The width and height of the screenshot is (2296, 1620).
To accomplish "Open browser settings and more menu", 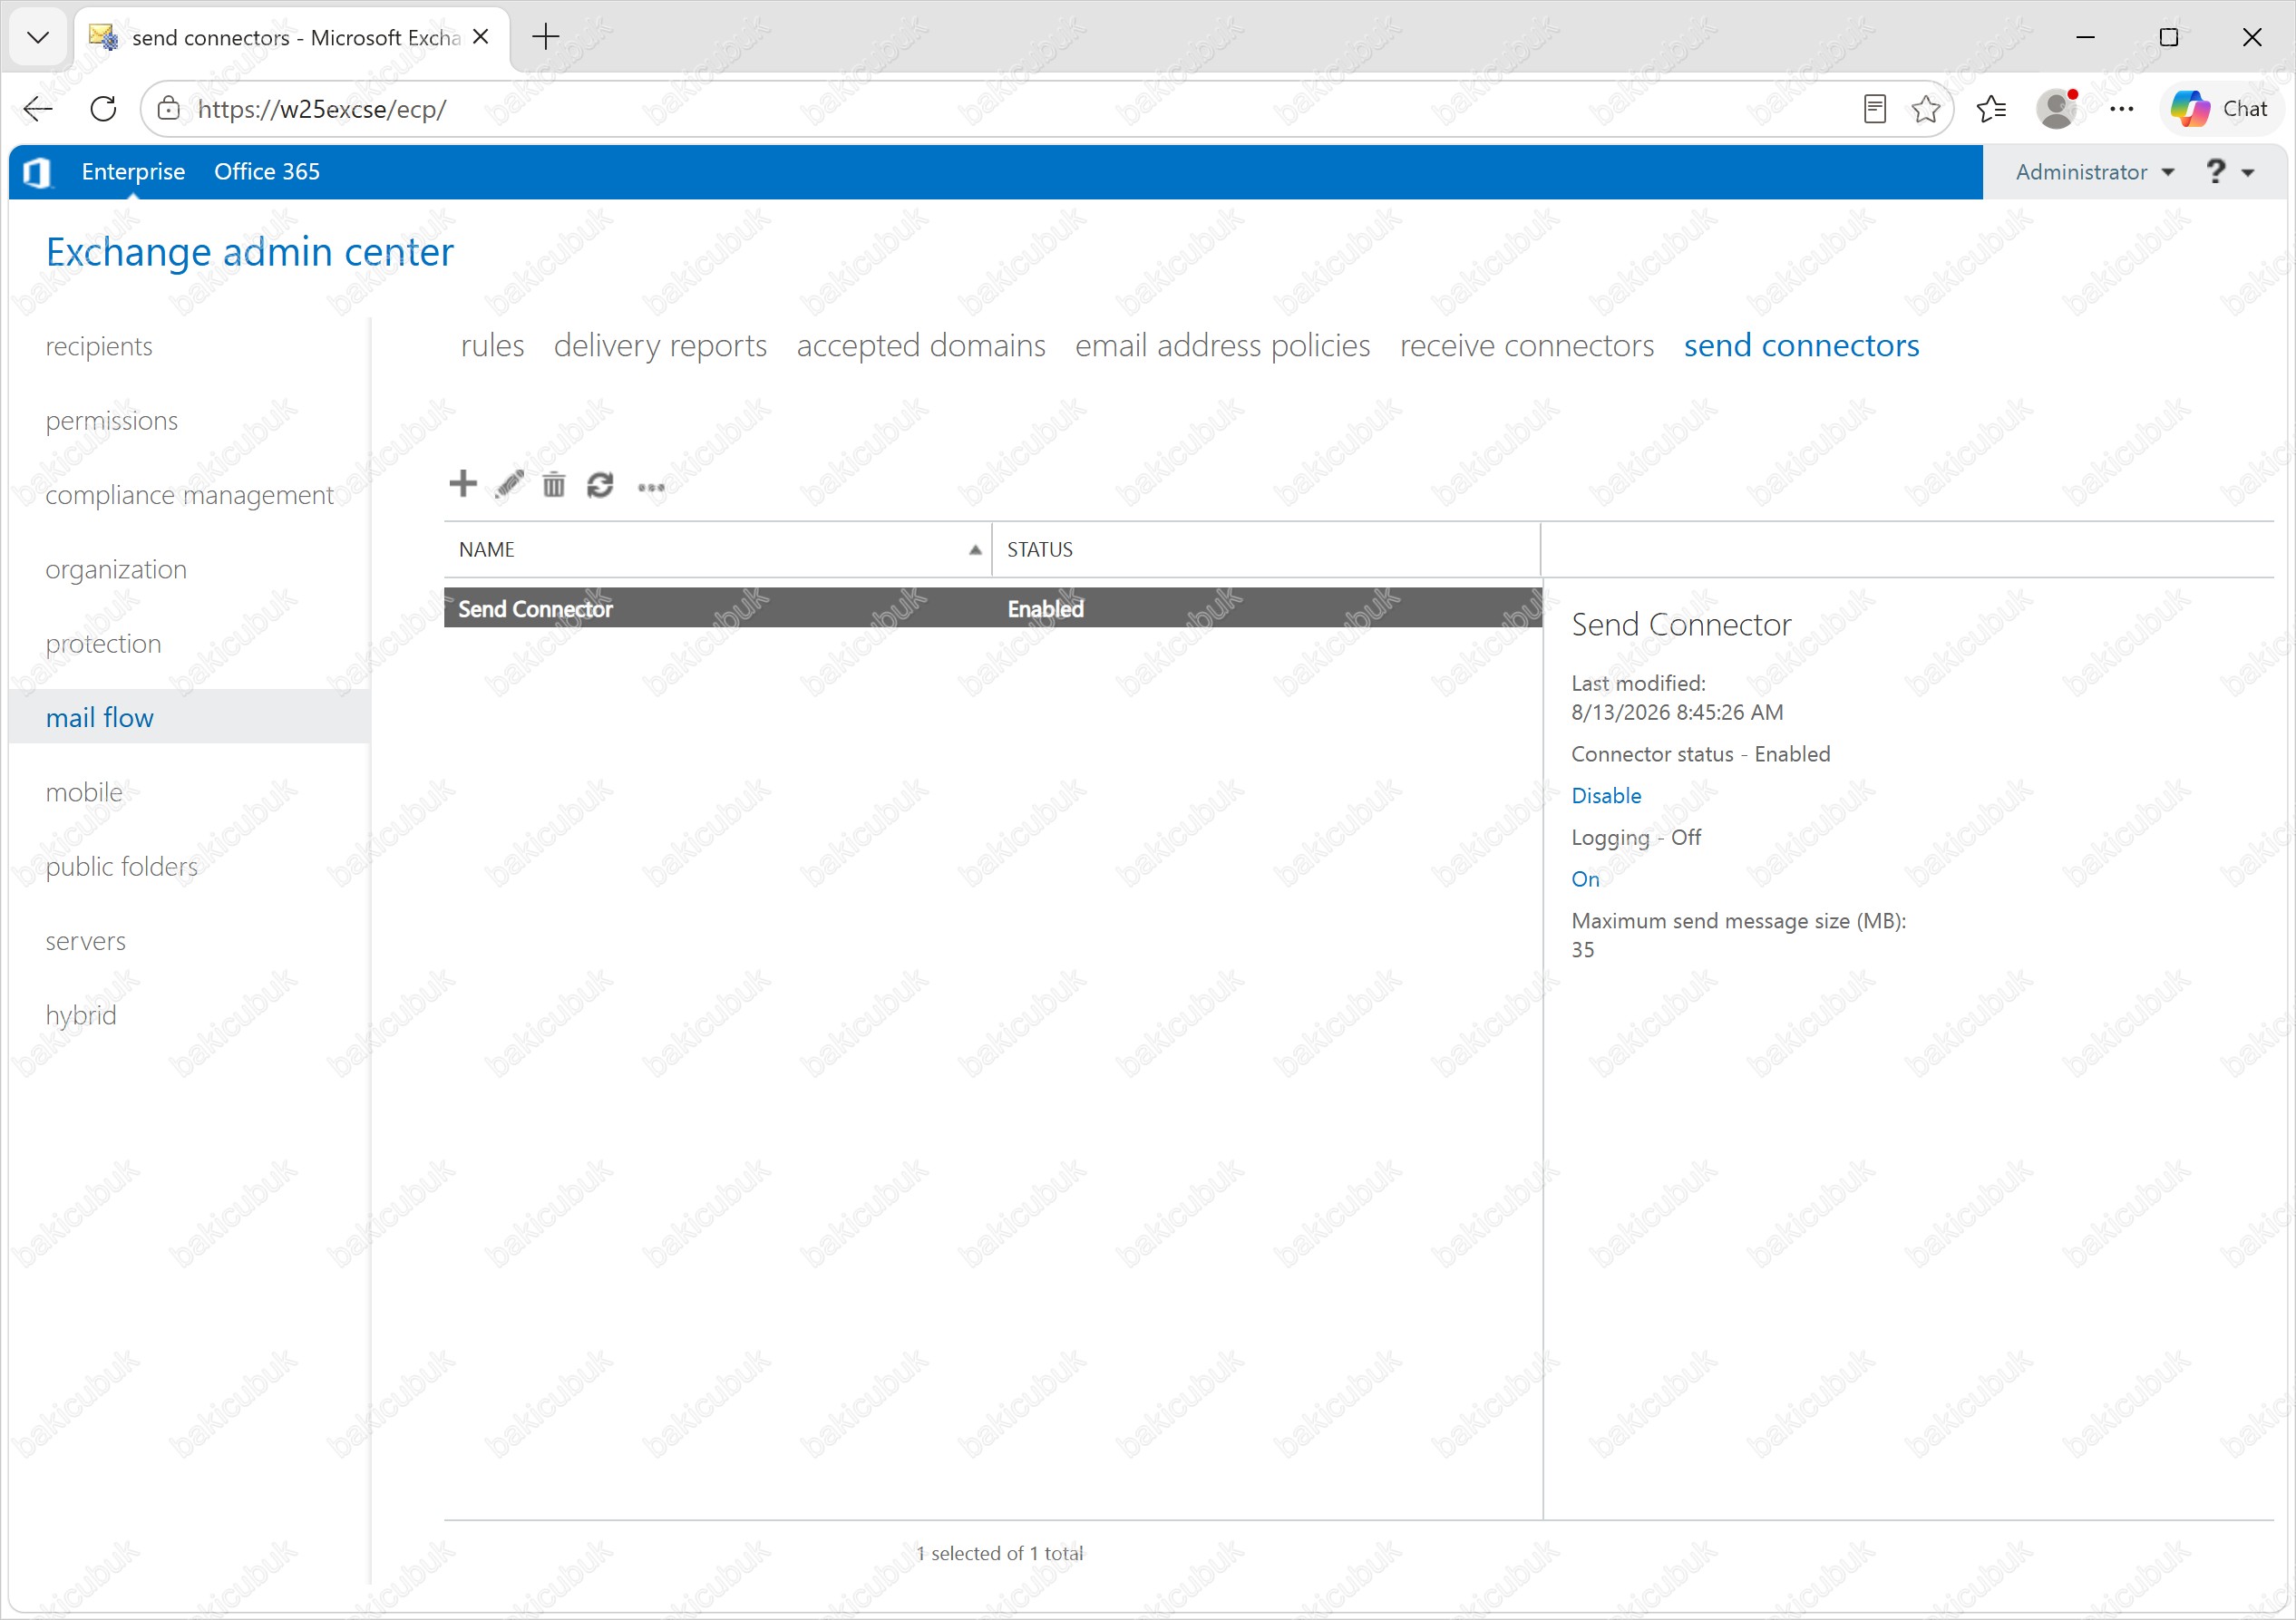I will point(2121,108).
